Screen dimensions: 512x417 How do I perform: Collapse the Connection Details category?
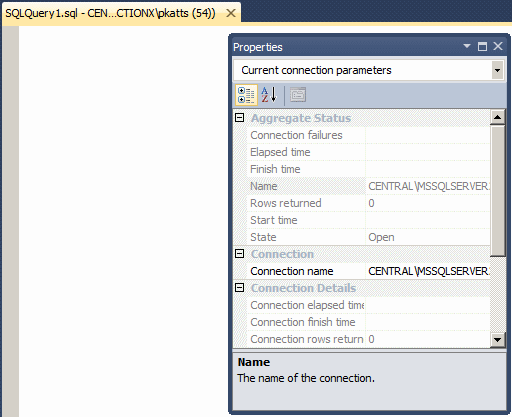pyautogui.click(x=239, y=288)
